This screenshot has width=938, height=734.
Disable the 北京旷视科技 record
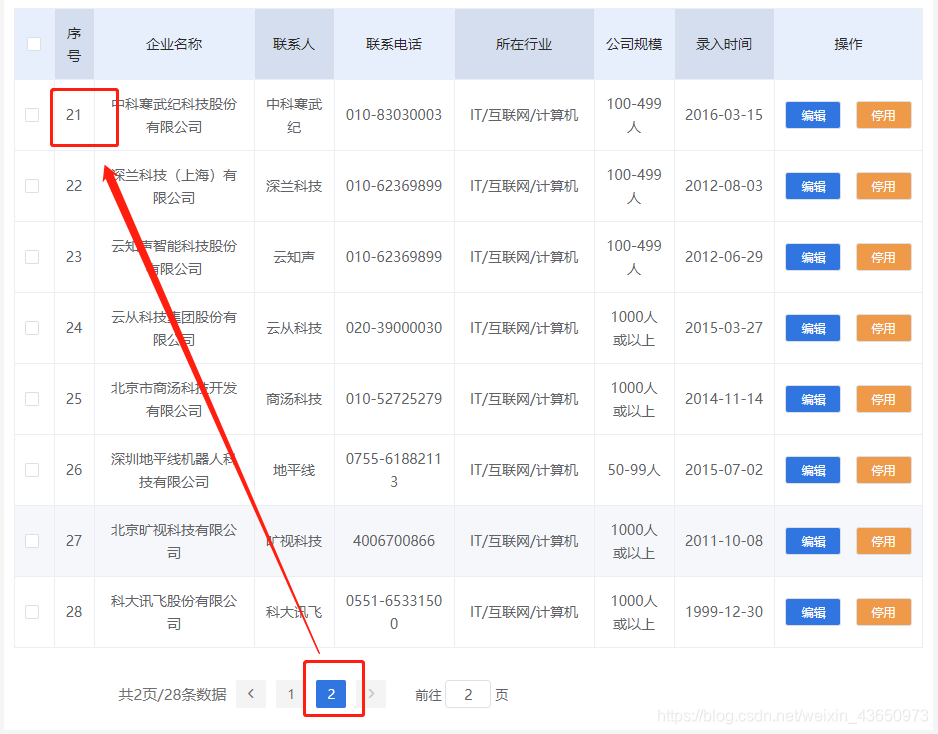point(883,540)
